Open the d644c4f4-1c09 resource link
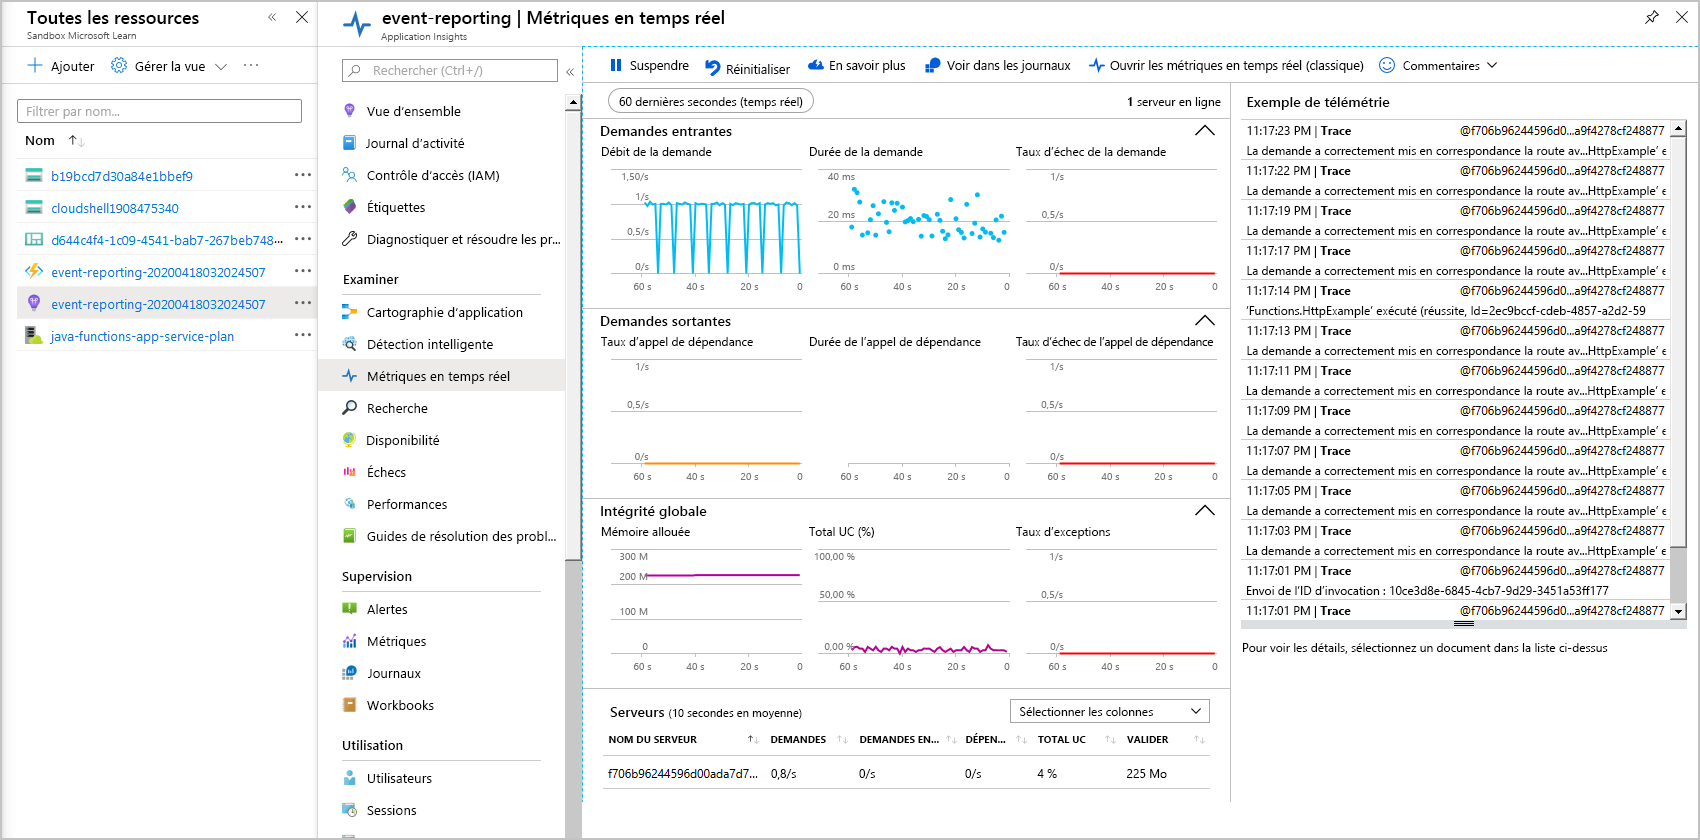The height and width of the screenshot is (840, 1700). click(x=167, y=240)
